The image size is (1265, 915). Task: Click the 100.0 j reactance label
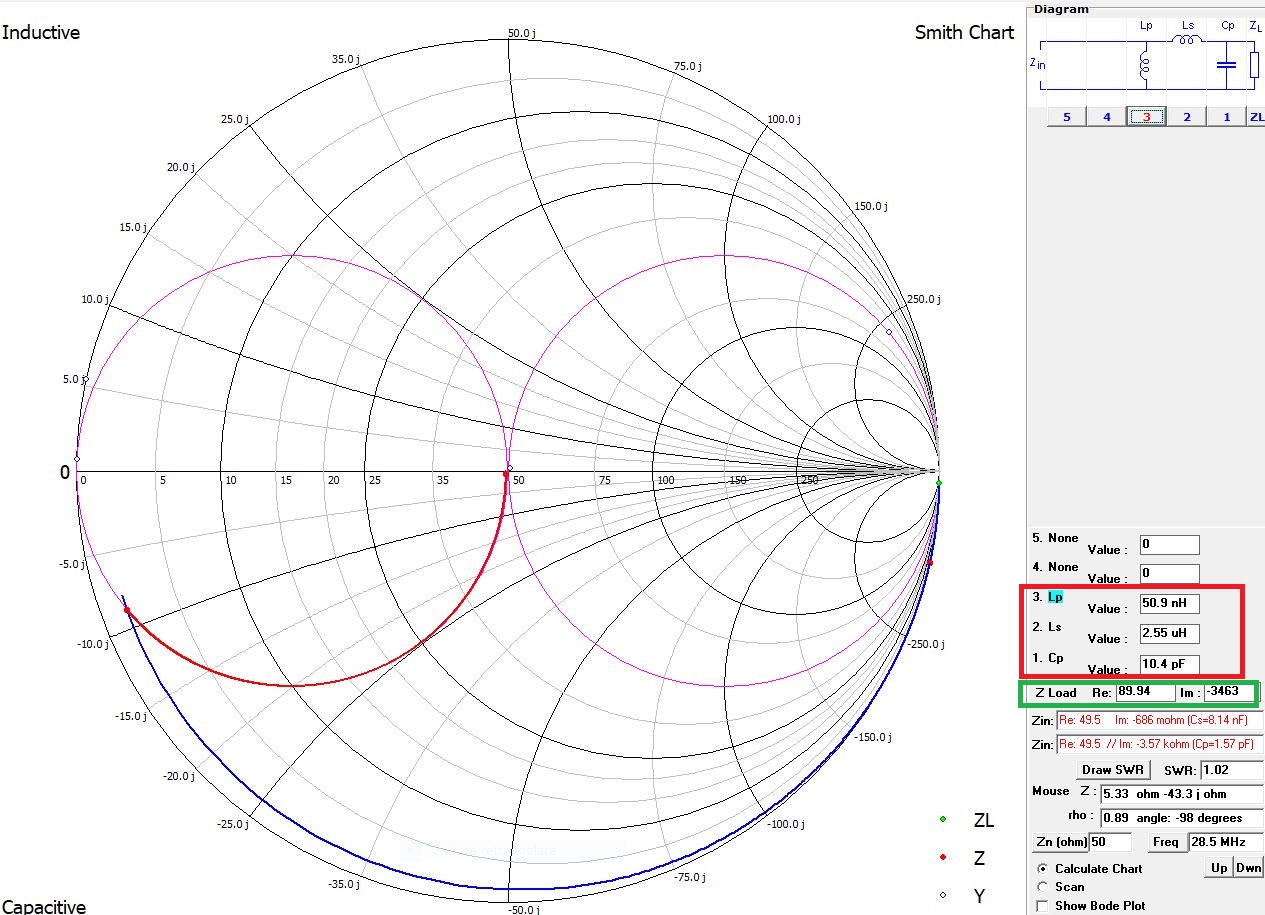coord(784,119)
